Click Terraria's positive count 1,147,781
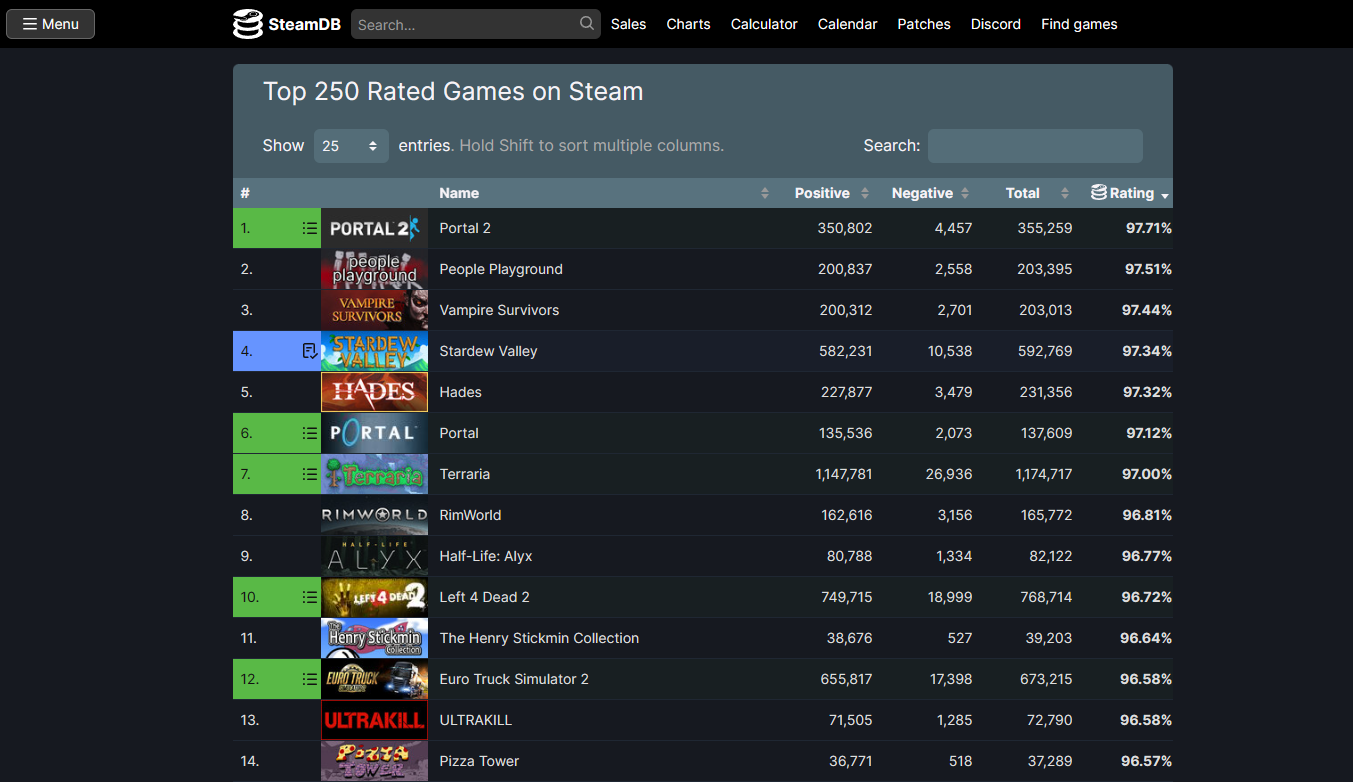 pos(844,474)
